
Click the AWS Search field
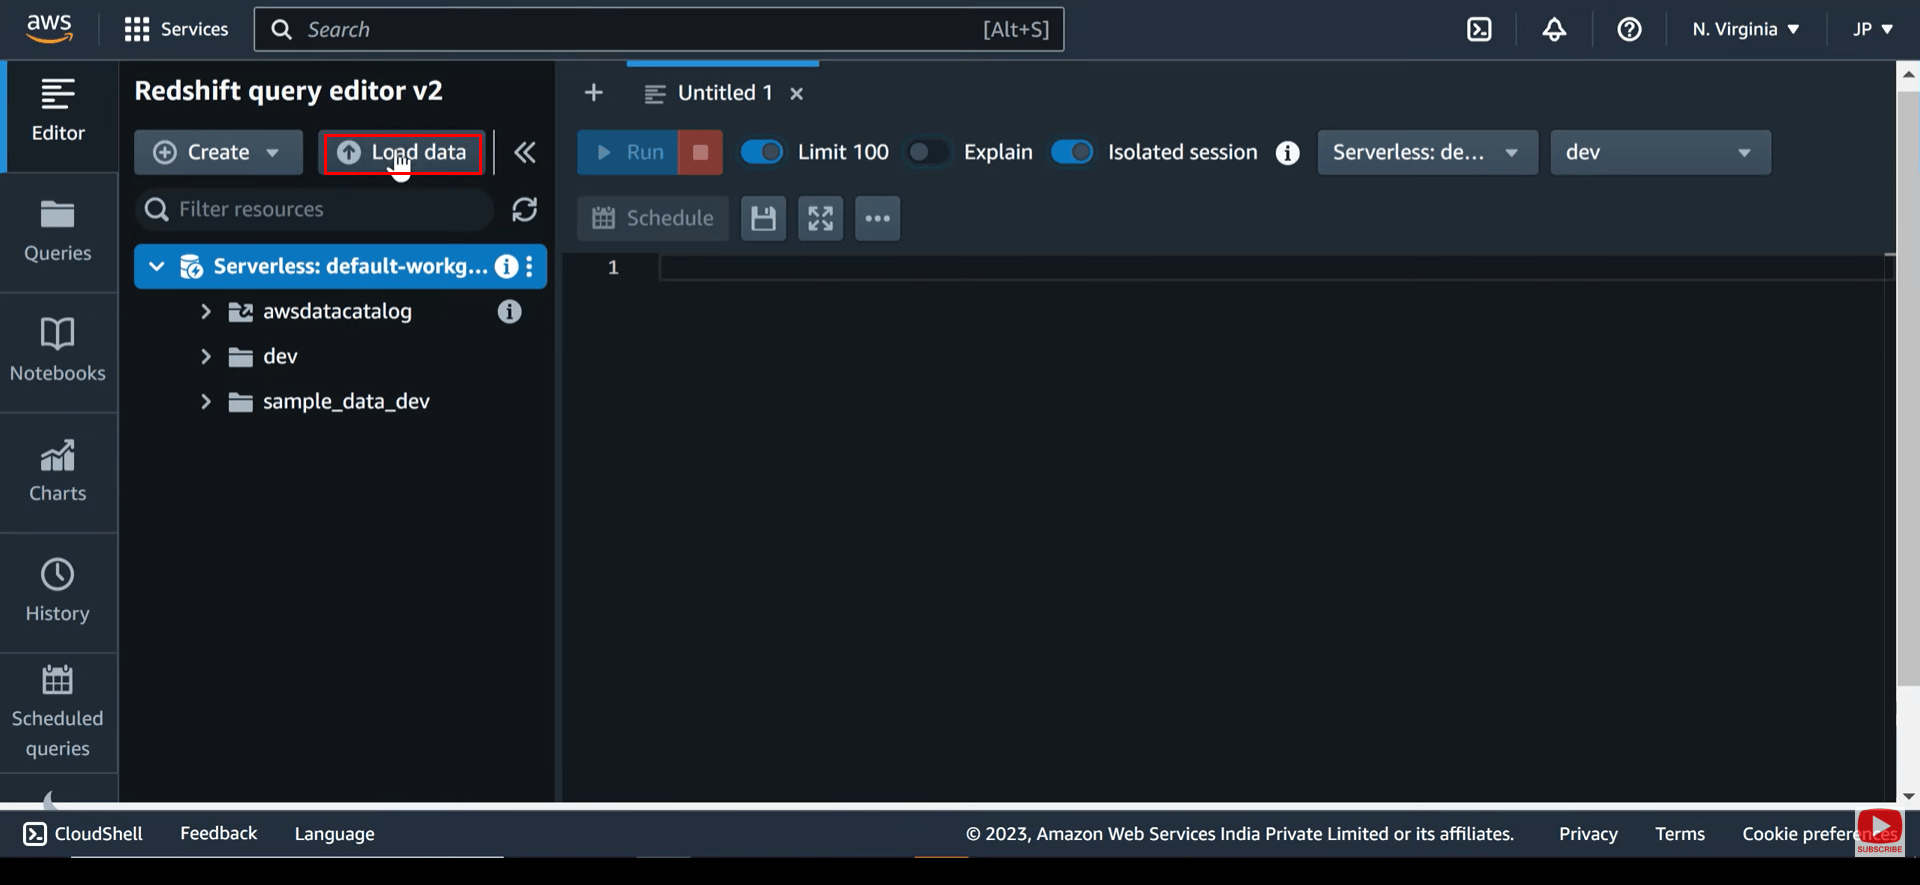pos(659,29)
